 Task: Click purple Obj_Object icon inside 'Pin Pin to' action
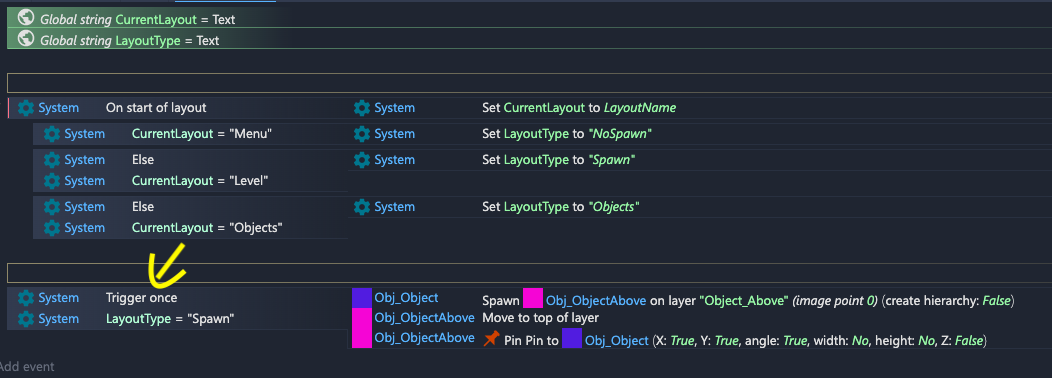[572, 338]
